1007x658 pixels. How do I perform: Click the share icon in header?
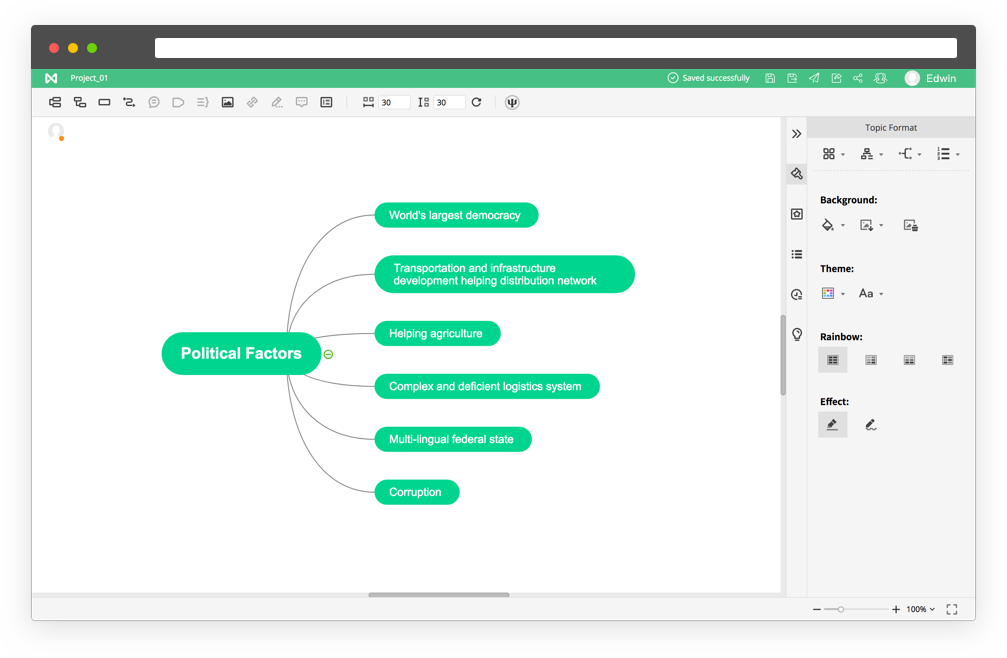tap(858, 78)
